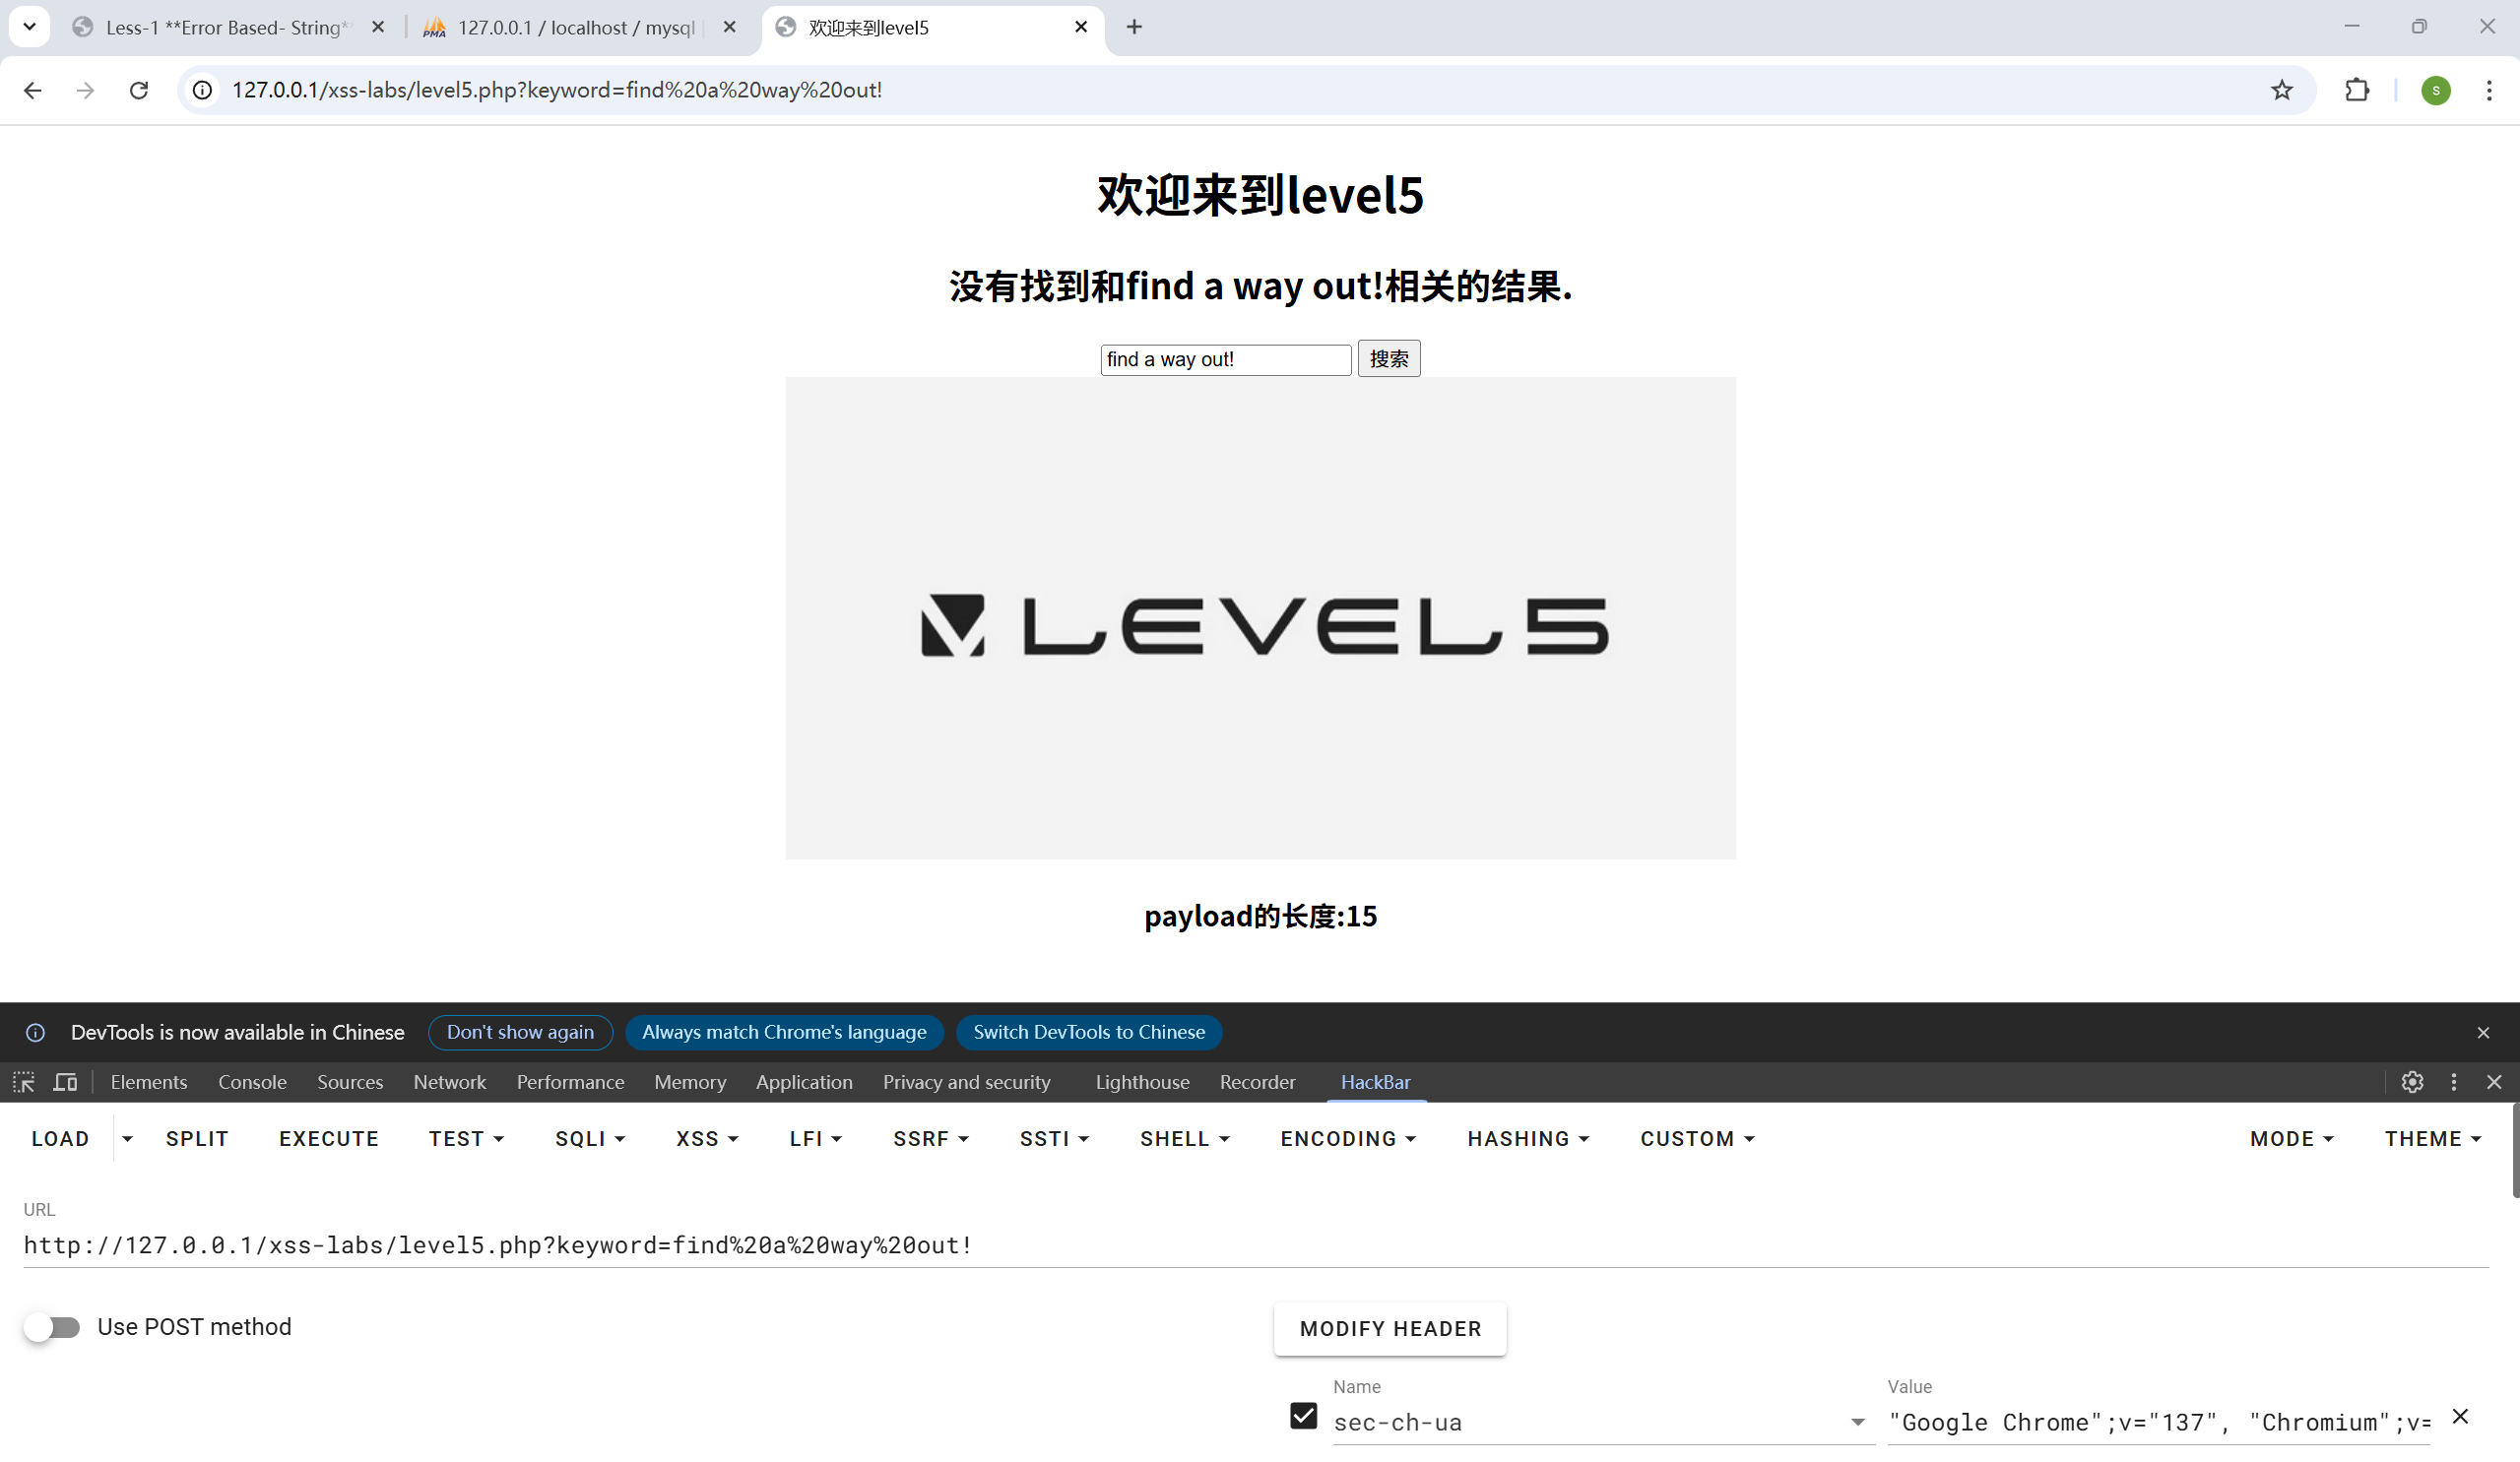2520x1462 pixels.
Task: Enable Use POST method
Action: (x=53, y=1327)
